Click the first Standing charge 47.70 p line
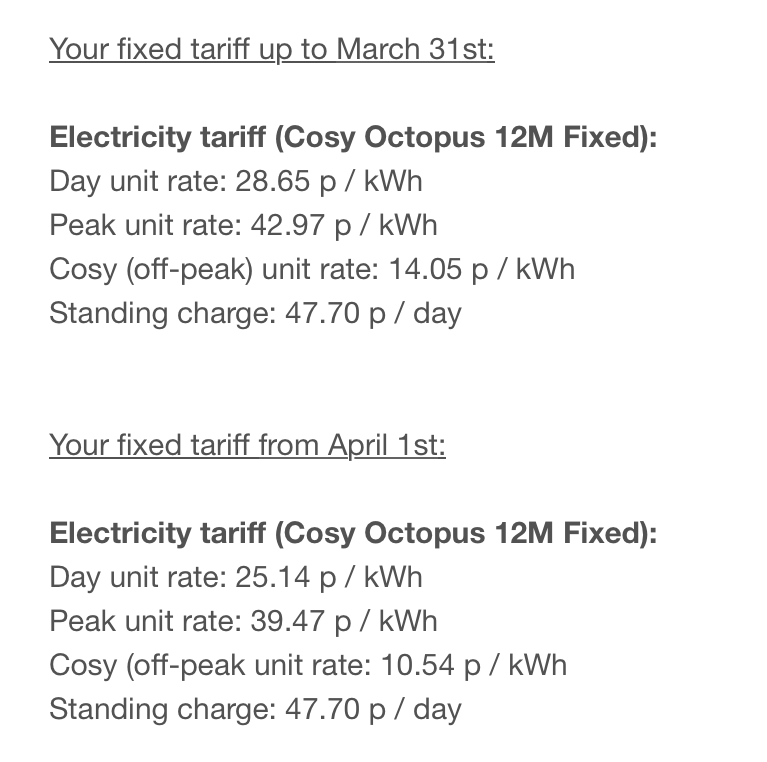The height and width of the screenshot is (762, 767). coord(255,314)
